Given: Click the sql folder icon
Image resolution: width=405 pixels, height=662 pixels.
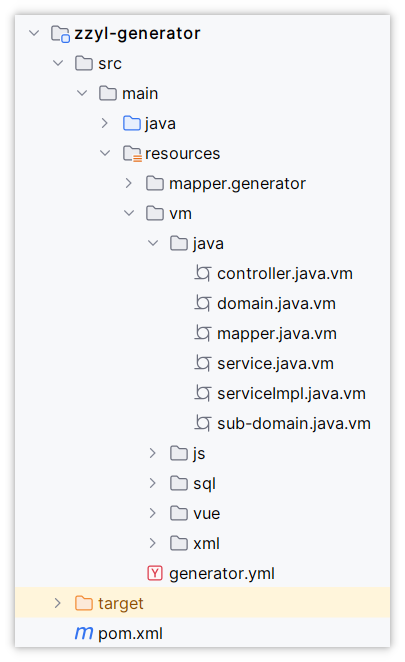Looking at the screenshot, I should pyautogui.click(x=179, y=483).
